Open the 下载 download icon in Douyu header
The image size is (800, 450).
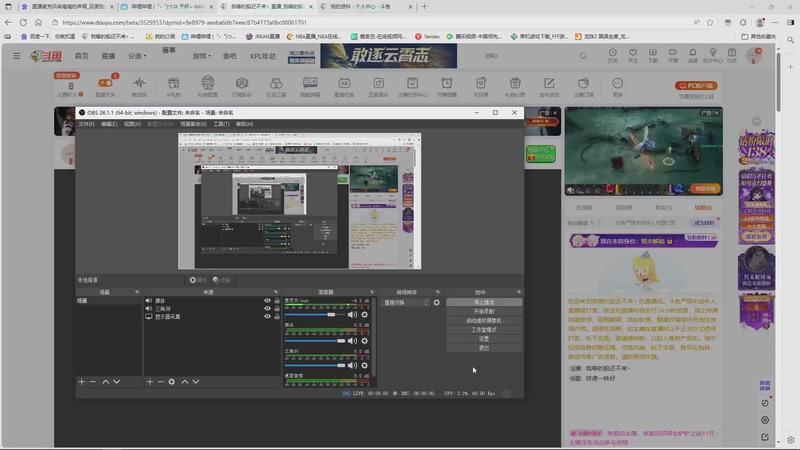coord(653,56)
